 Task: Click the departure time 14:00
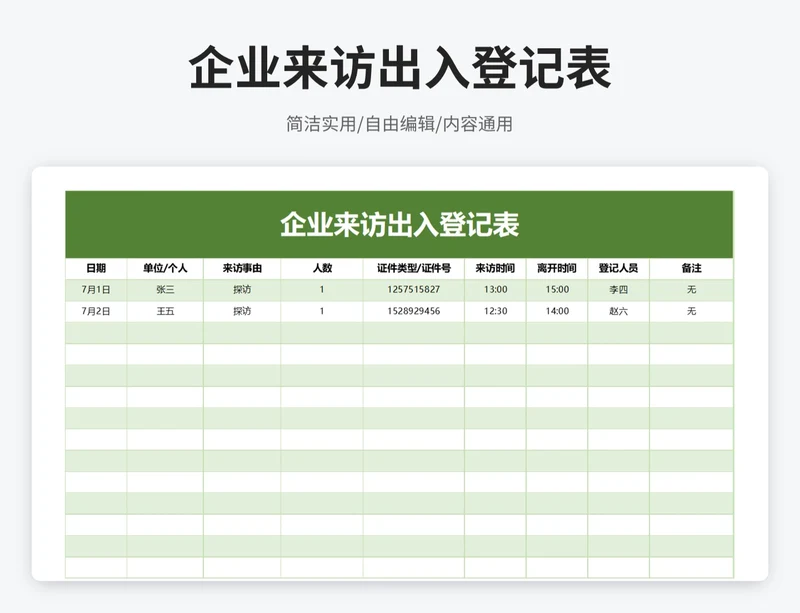point(557,311)
